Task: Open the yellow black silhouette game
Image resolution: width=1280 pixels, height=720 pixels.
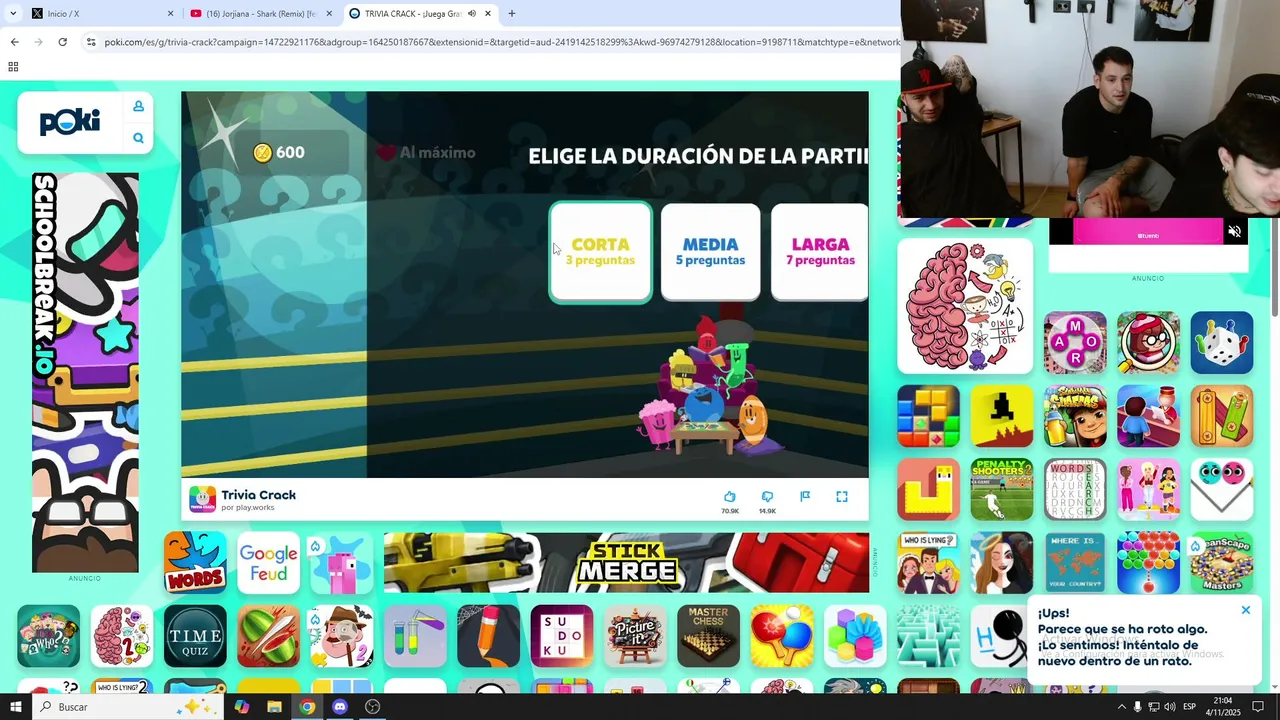Action: (1002, 416)
